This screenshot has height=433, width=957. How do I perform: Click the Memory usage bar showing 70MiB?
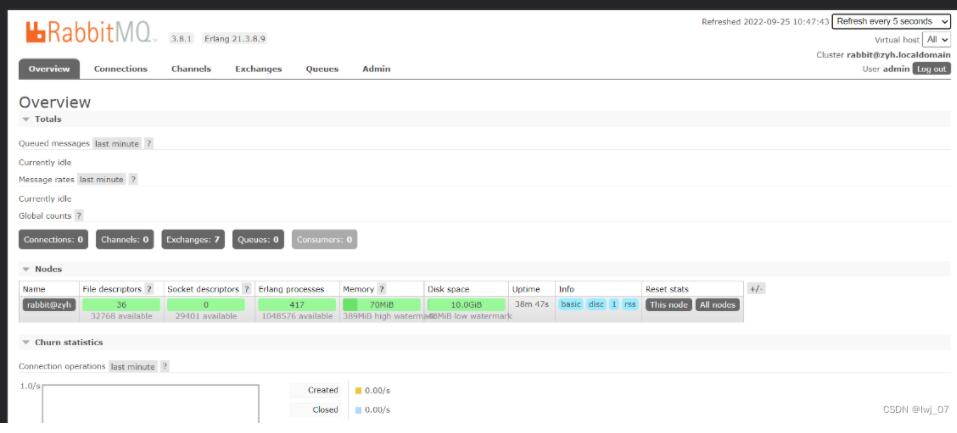381,304
